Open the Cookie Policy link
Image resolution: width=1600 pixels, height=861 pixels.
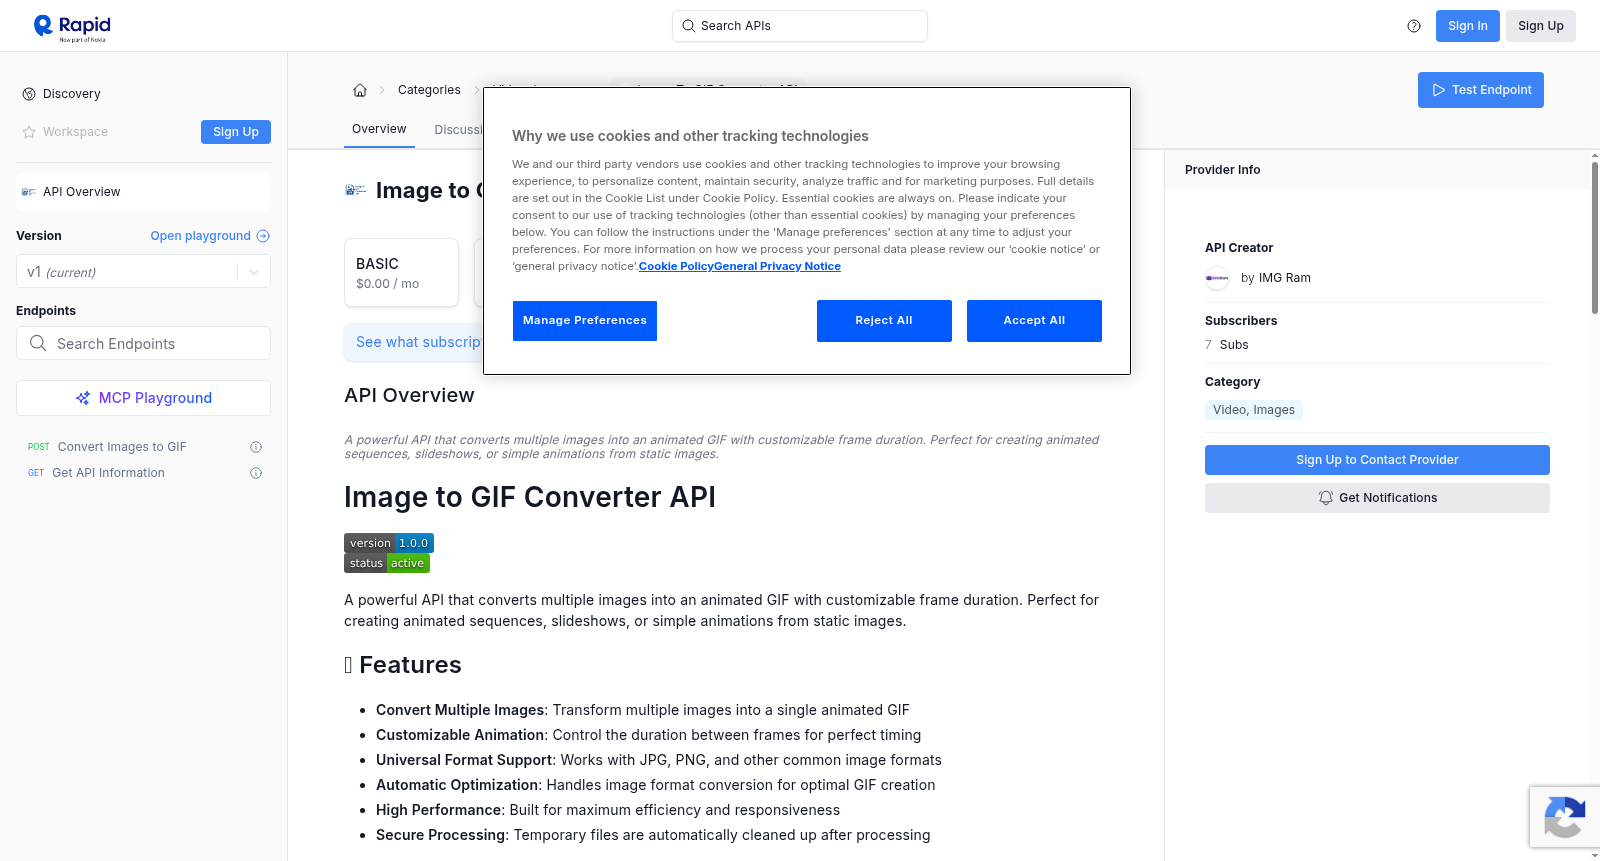click(x=676, y=266)
